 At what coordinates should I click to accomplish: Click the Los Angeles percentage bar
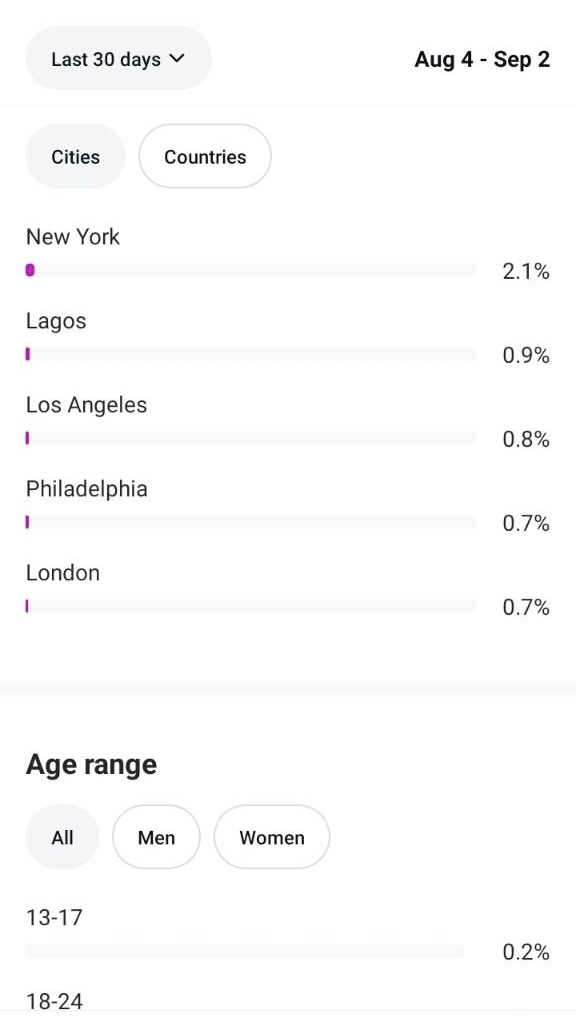tap(251, 439)
